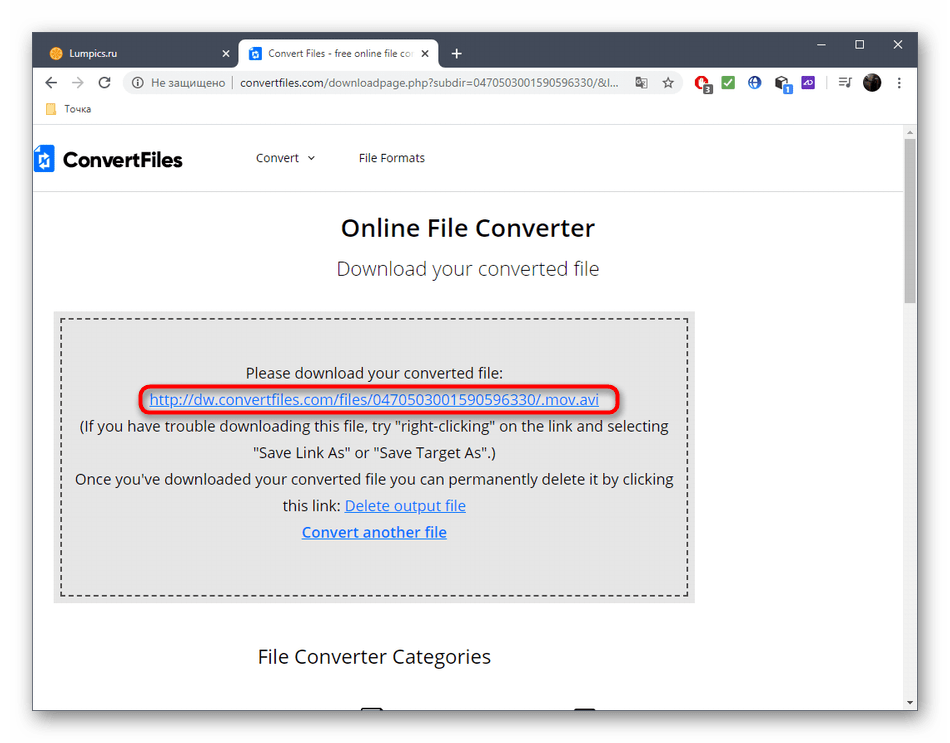
Task: Click Convert another file link
Action: pyautogui.click(x=374, y=532)
